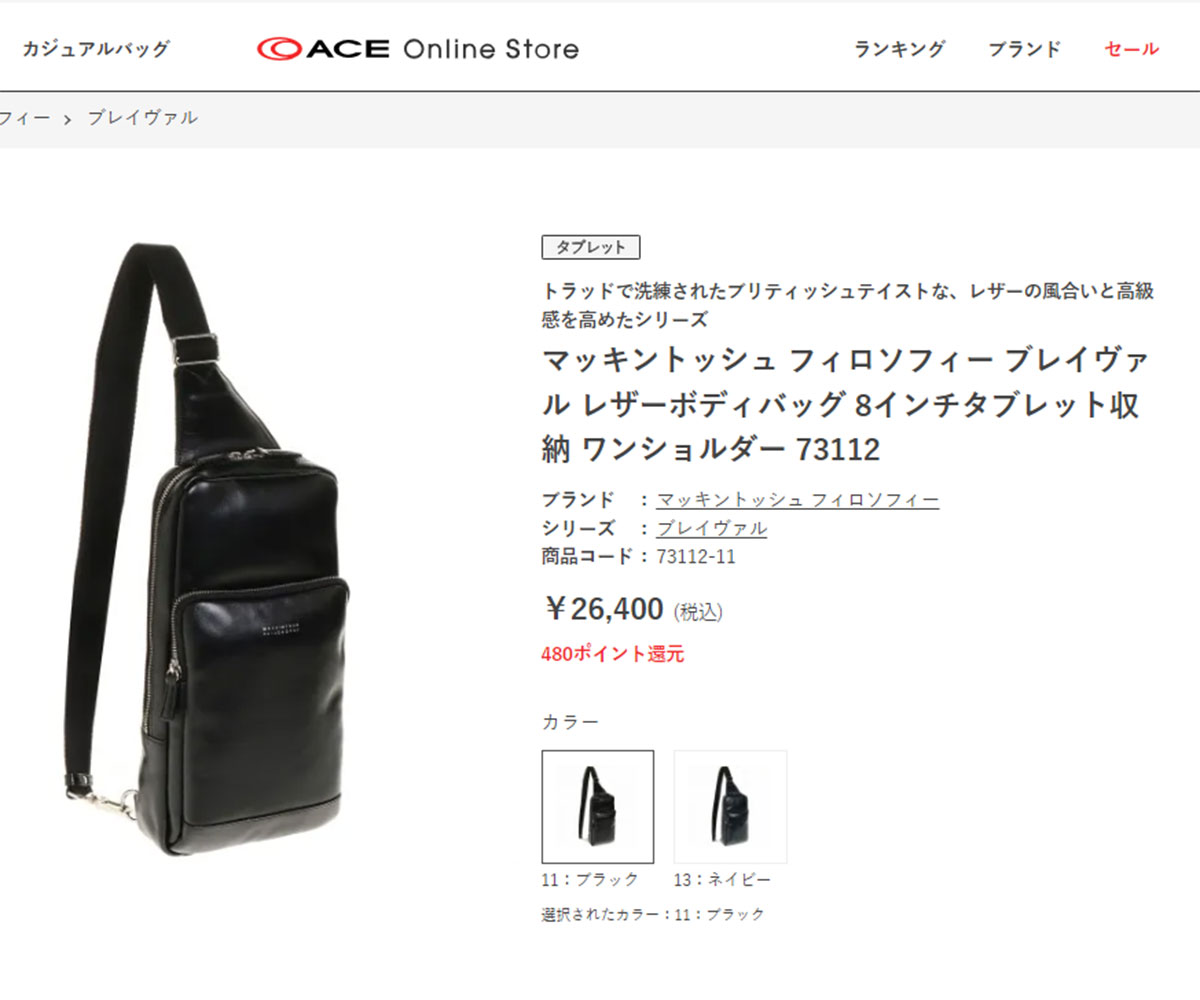Select the 11：ブラック color swatch
1200x1000 pixels.
(598, 807)
